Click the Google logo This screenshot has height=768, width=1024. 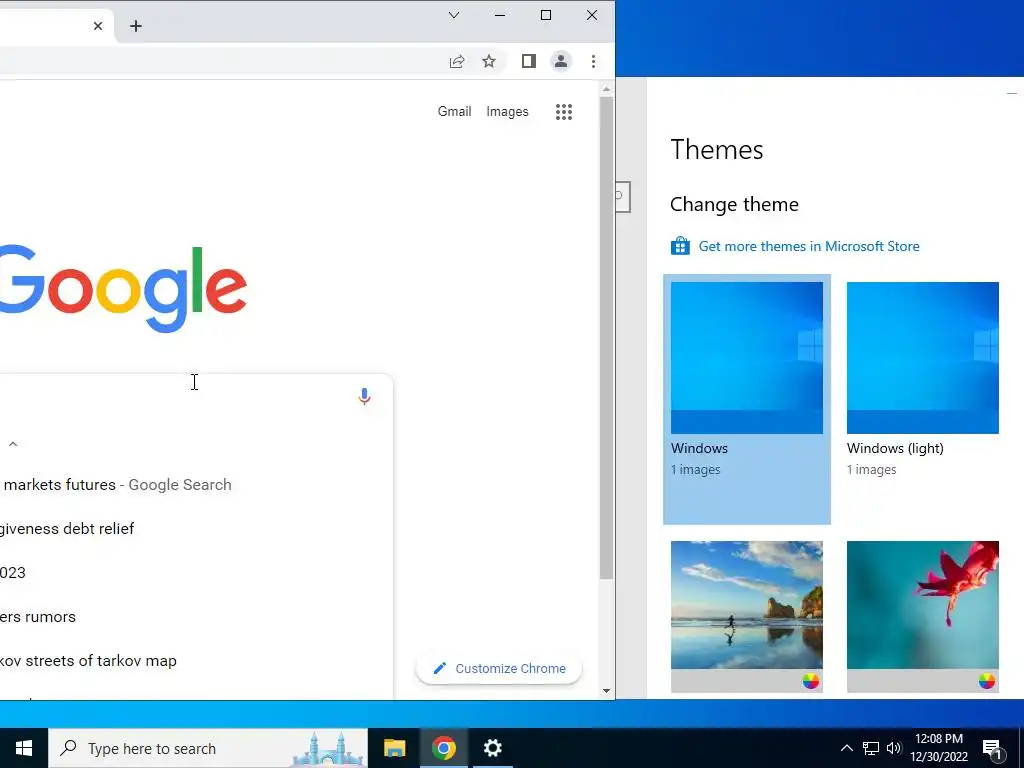pyautogui.click(x=123, y=288)
